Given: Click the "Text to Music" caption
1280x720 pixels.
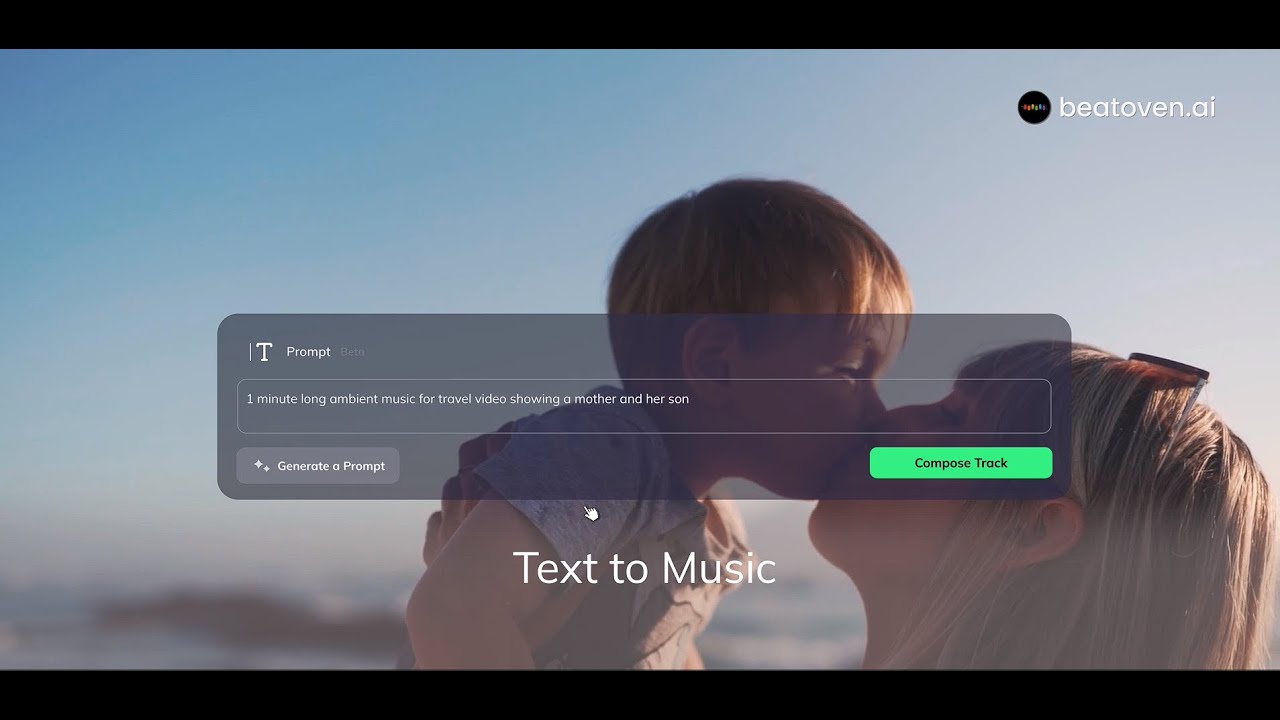Looking at the screenshot, I should point(644,568).
